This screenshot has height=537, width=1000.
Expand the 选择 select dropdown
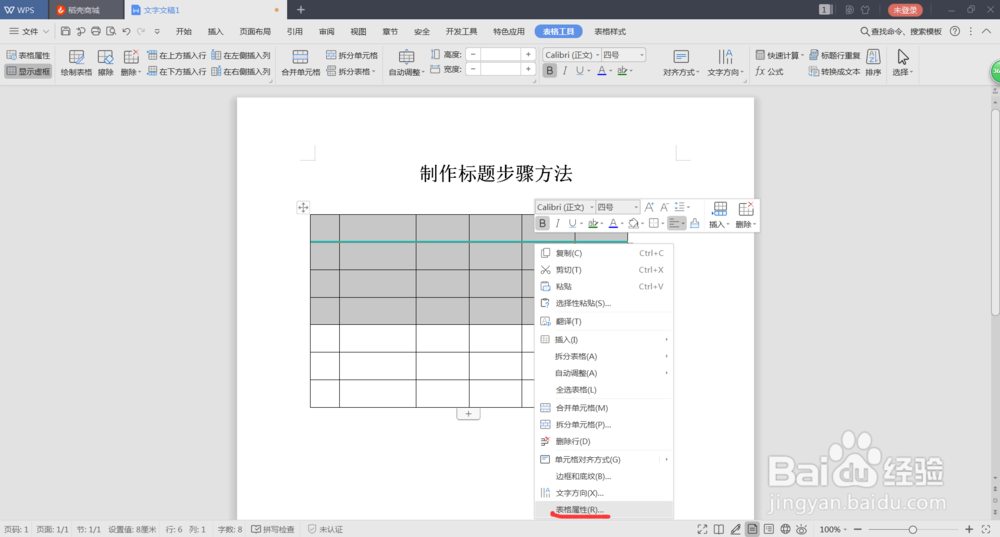(x=902, y=63)
